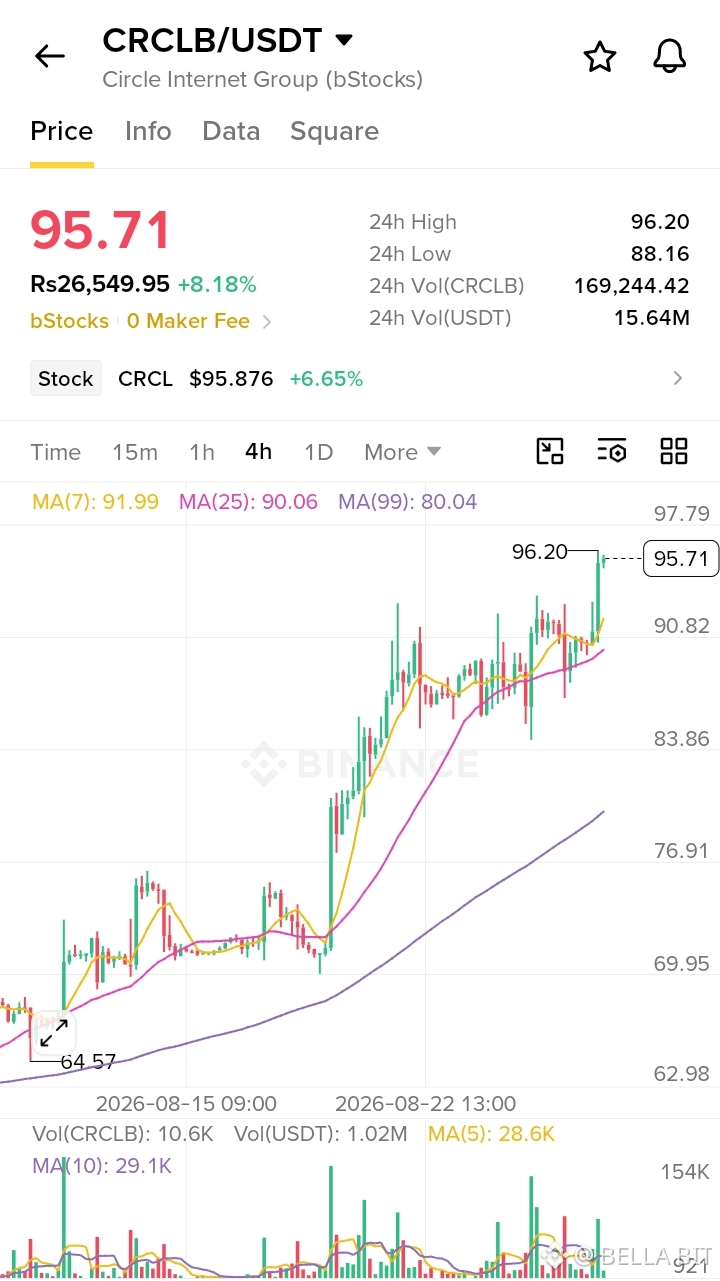Image resolution: width=720 pixels, height=1281 pixels.
Task: Tap the 24h High value 96.20
Action: click(660, 222)
